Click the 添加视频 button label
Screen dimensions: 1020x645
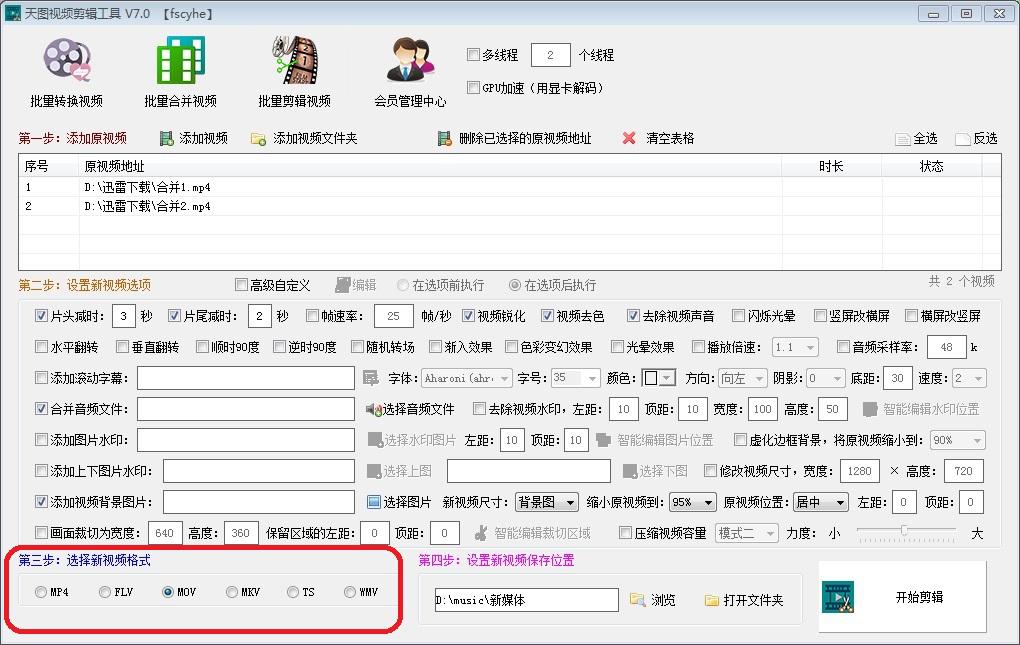(x=204, y=138)
